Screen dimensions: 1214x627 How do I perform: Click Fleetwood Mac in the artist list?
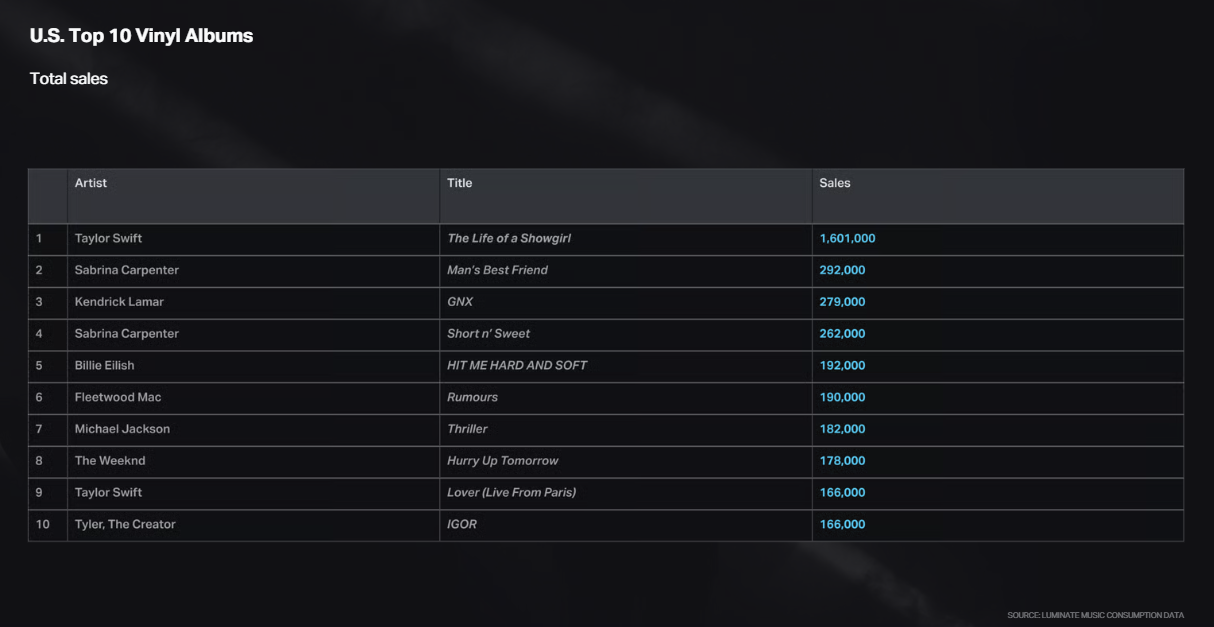pyautogui.click(x=118, y=398)
